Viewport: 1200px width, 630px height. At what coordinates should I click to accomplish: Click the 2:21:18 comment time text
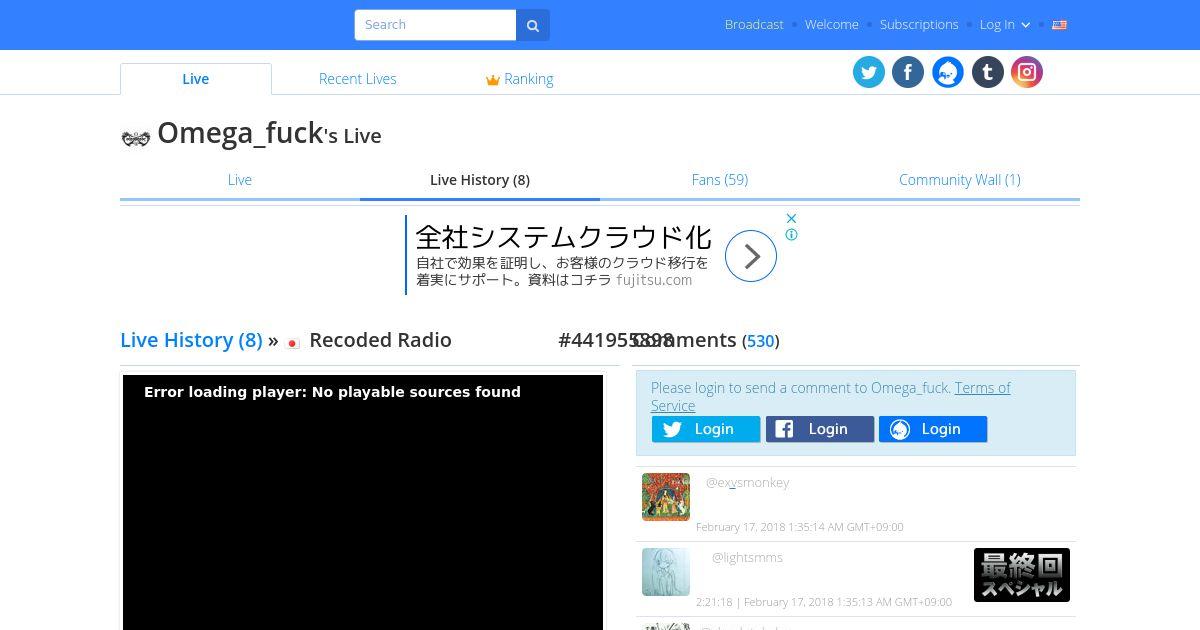pyautogui.click(x=714, y=602)
